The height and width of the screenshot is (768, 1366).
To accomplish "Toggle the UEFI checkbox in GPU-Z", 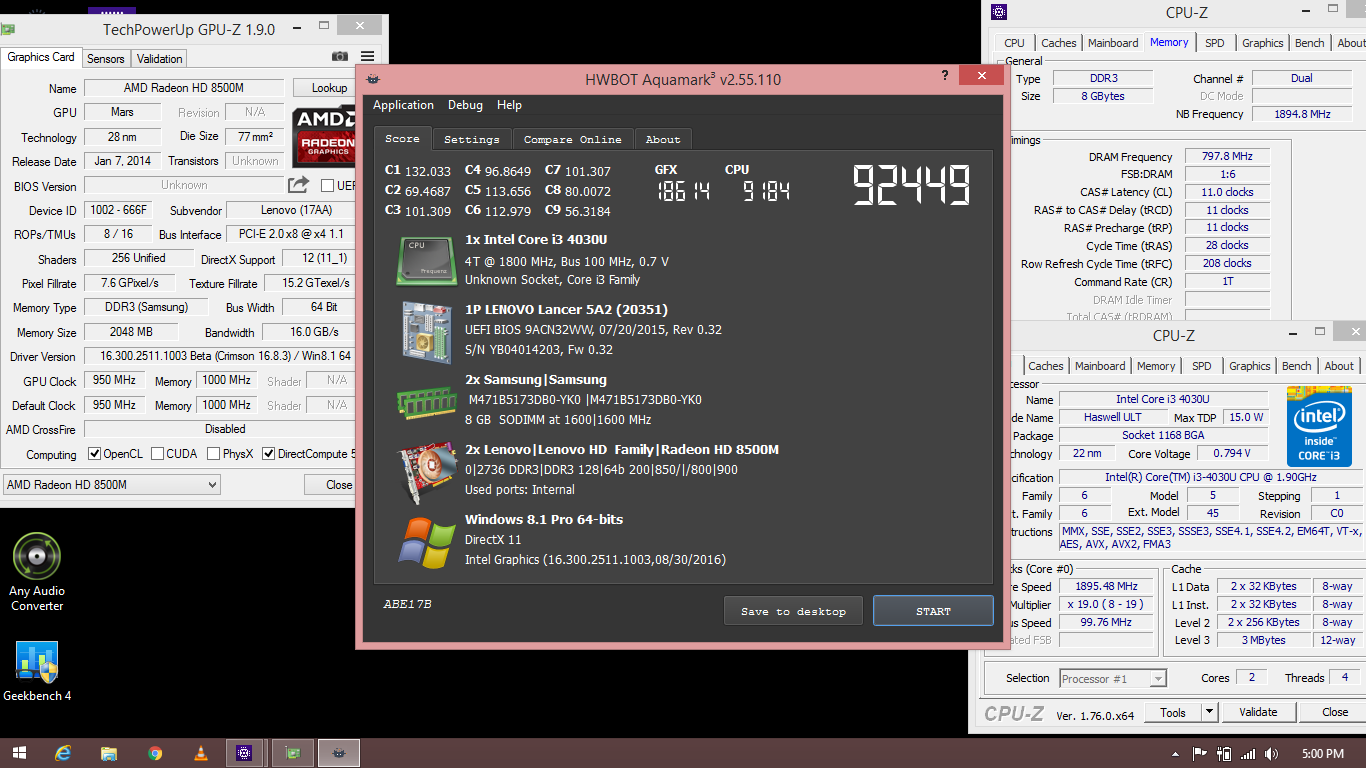I will point(327,186).
